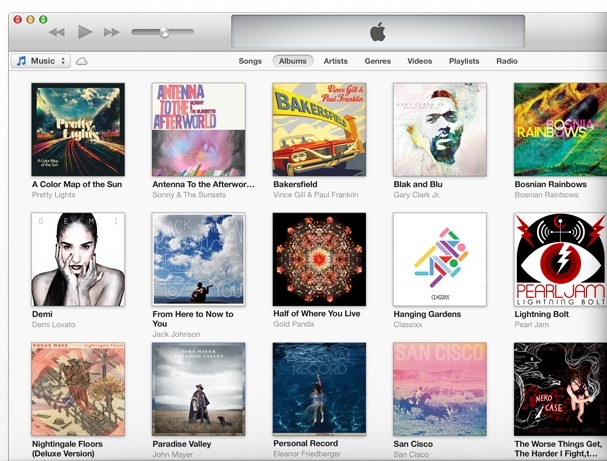The height and width of the screenshot is (461, 607).
Task: Click the 'Antenna To the Afterwor…' title
Action: point(204,184)
